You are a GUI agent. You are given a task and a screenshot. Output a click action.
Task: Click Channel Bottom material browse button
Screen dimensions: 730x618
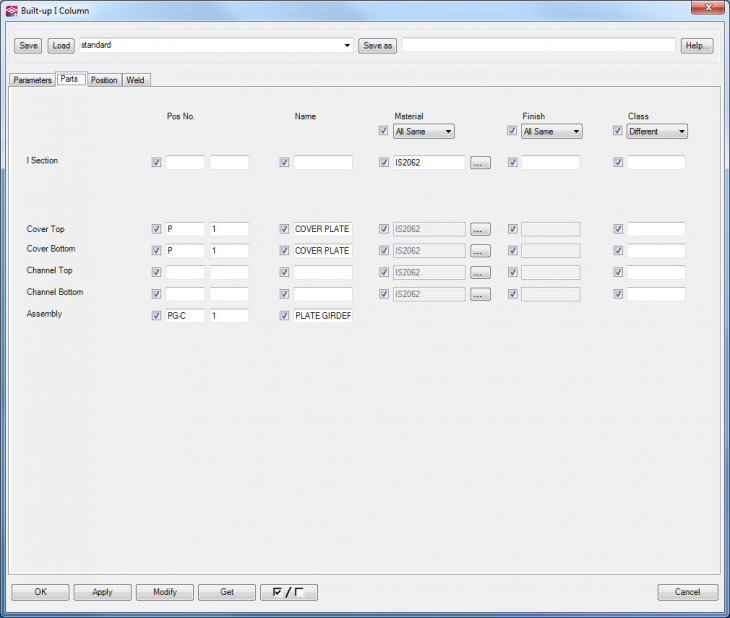pyautogui.click(x=480, y=295)
